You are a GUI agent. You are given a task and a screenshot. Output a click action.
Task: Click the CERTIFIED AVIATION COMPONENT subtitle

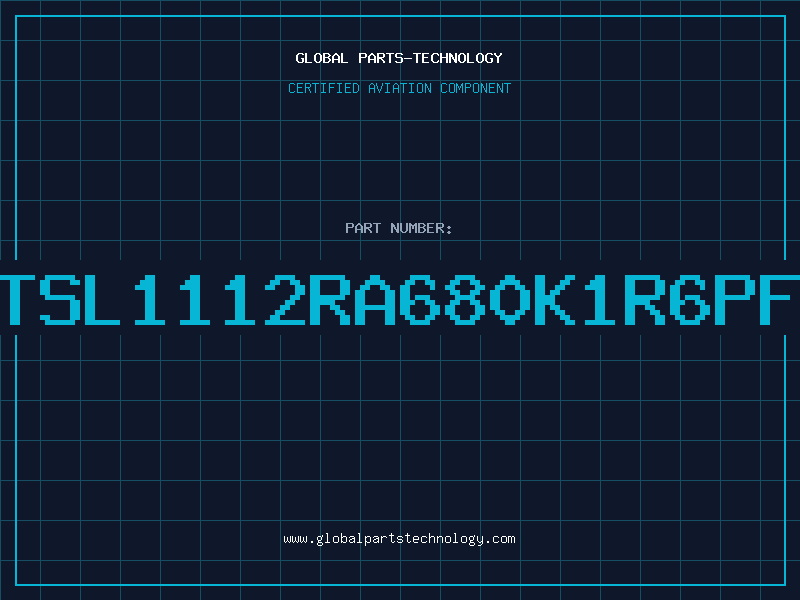[x=399, y=88]
